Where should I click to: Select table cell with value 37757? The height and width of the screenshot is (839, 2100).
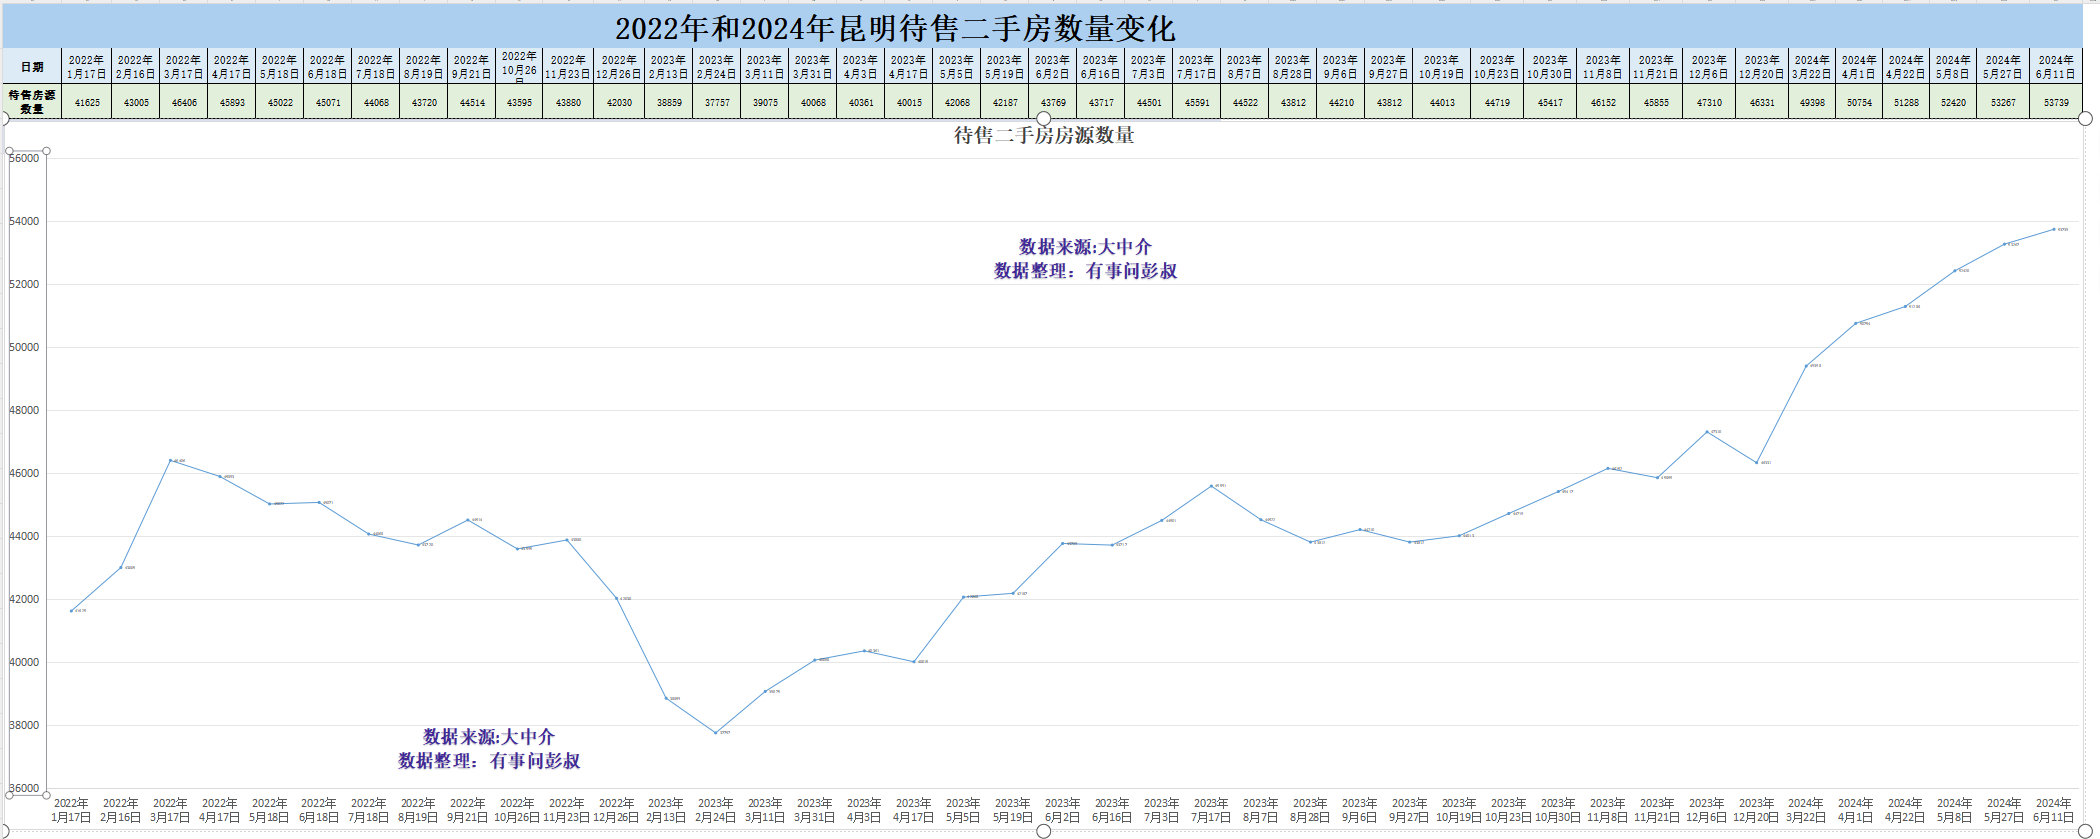pos(717,102)
